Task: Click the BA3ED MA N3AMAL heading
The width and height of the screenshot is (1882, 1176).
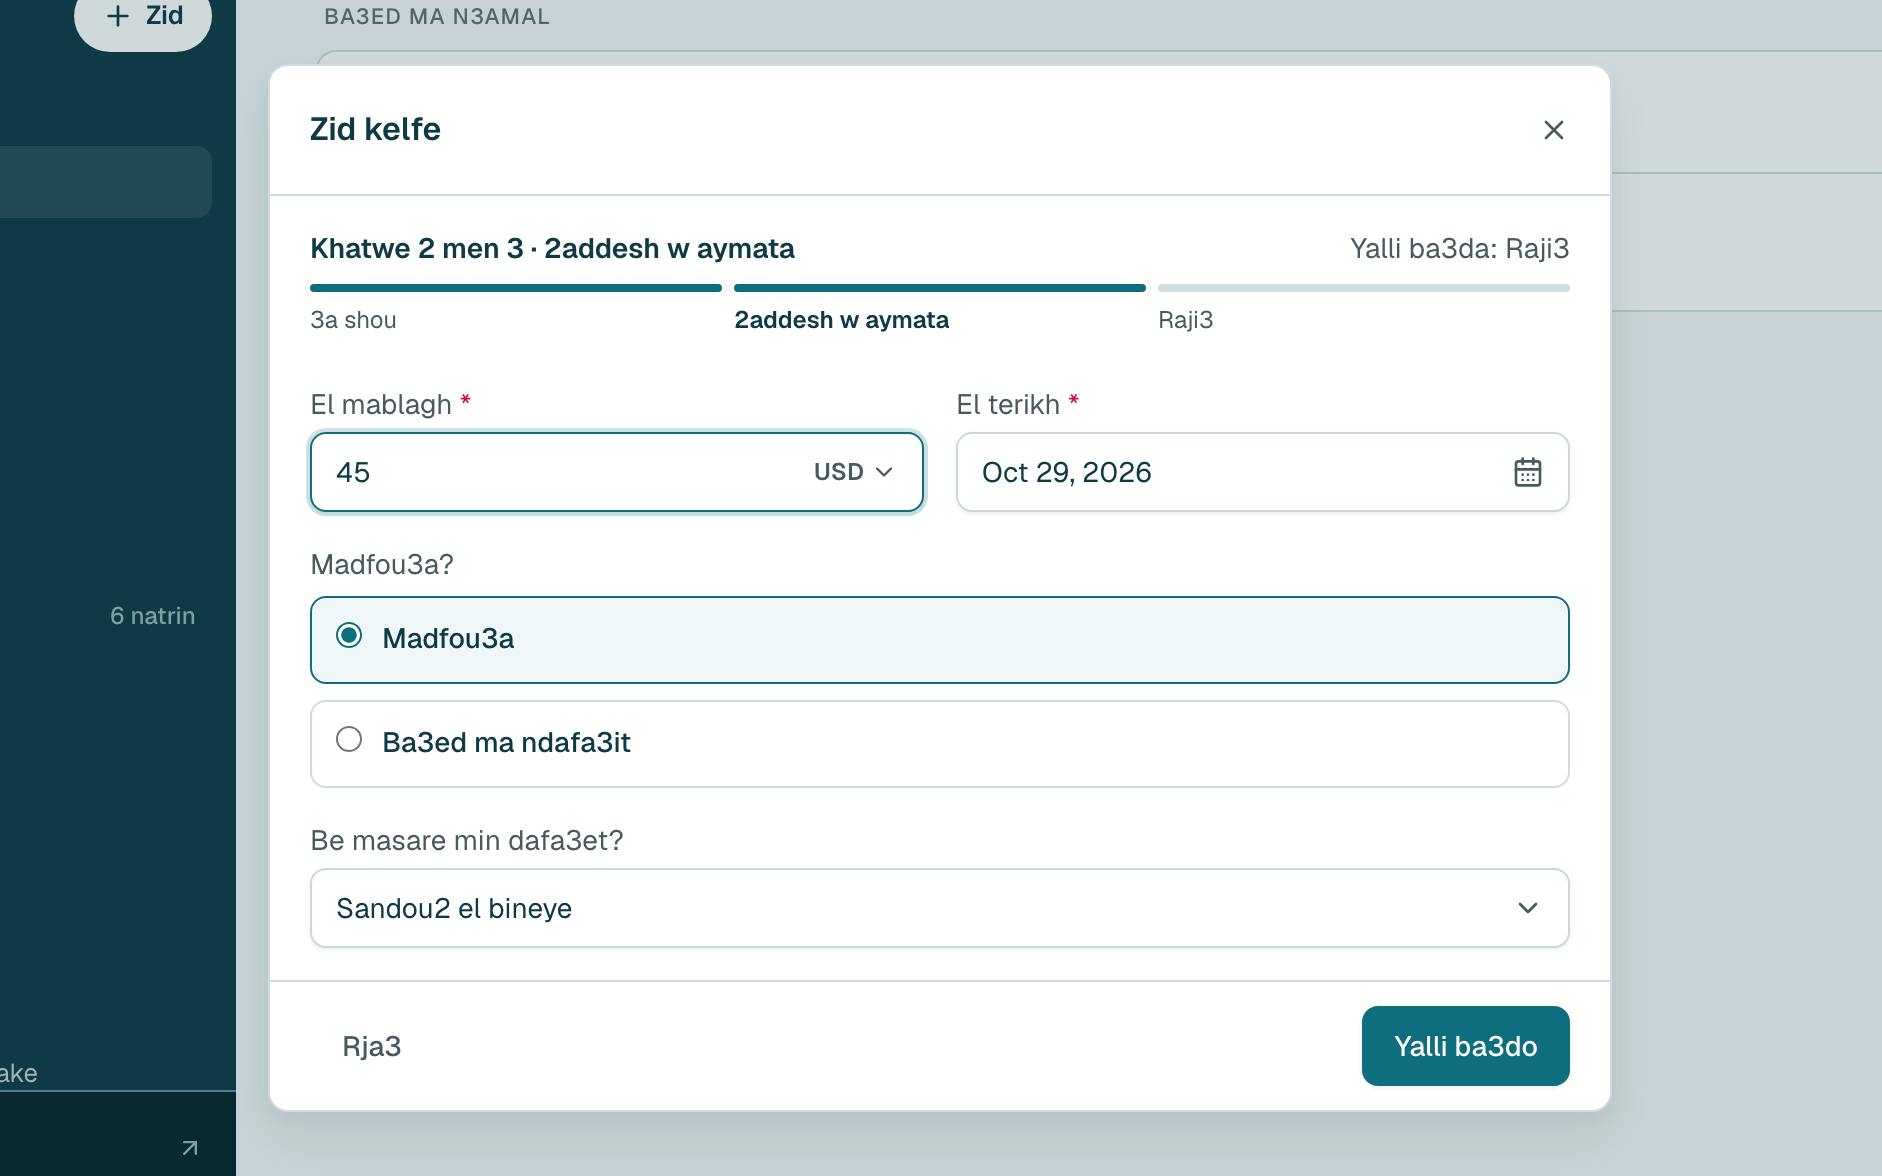Action: pyautogui.click(x=437, y=17)
